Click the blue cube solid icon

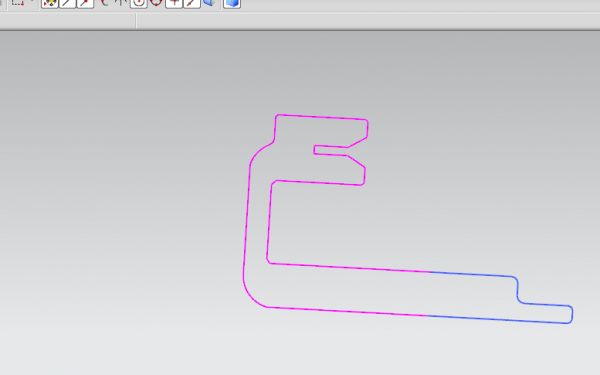click(x=232, y=3)
